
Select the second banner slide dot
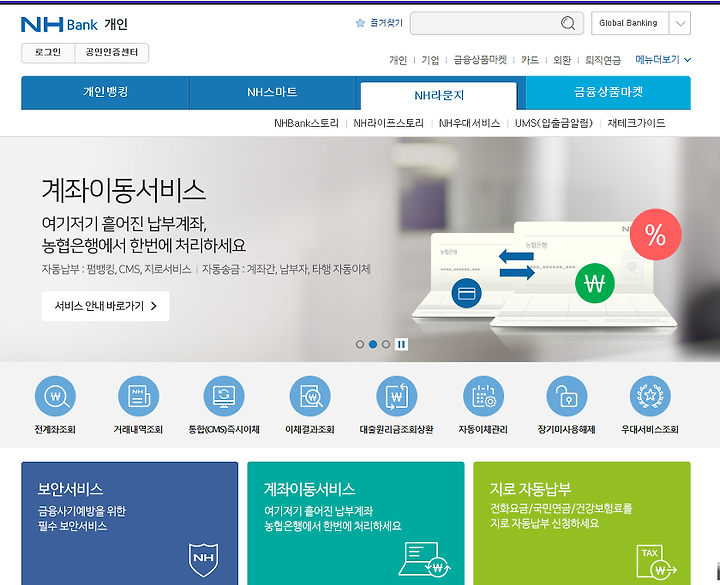point(373,344)
